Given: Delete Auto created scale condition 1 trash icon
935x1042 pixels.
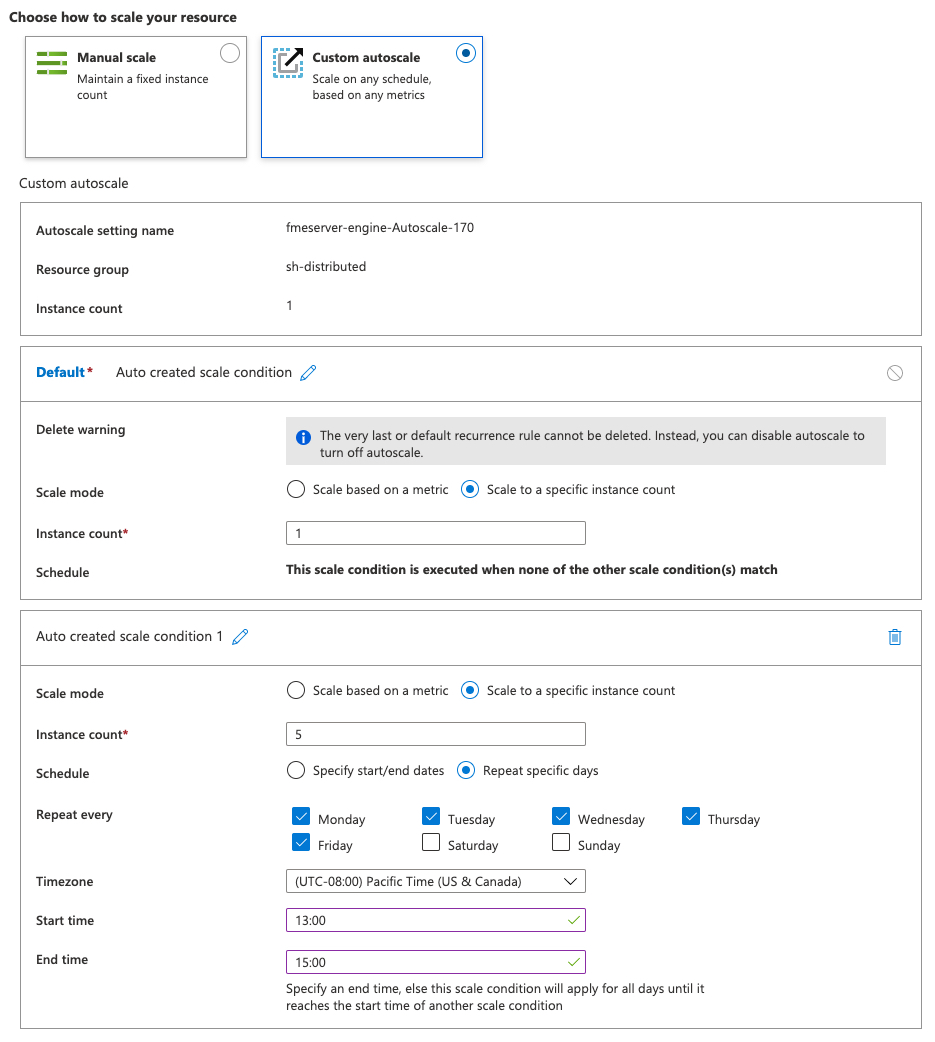Looking at the screenshot, I should [x=894, y=637].
